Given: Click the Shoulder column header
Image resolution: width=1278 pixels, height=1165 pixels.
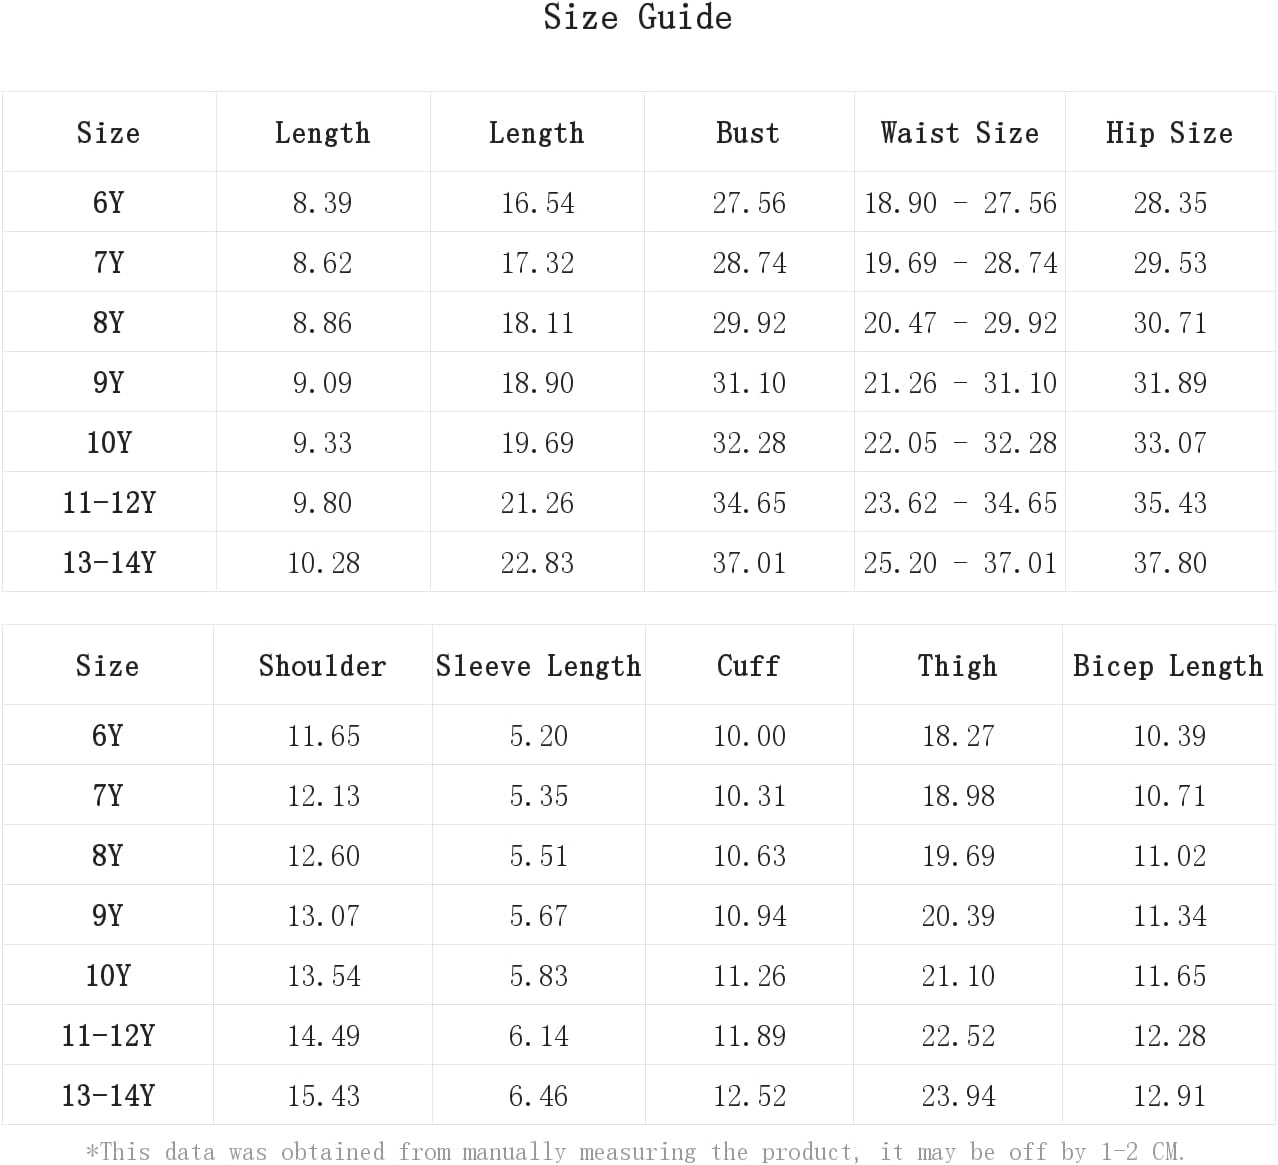Looking at the screenshot, I should 323,666.
